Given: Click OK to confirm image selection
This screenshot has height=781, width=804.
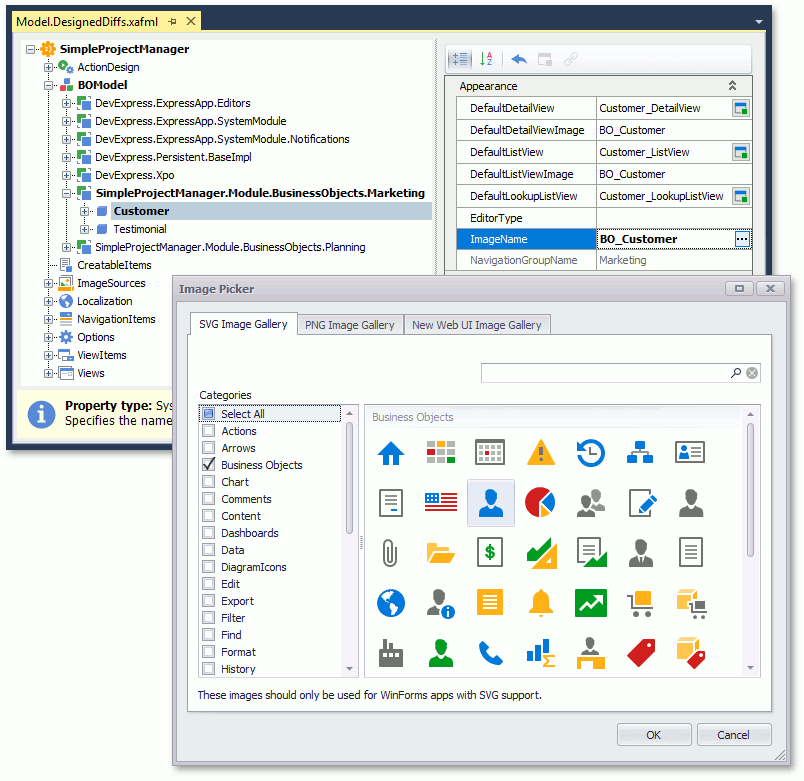Looking at the screenshot, I should 653,735.
